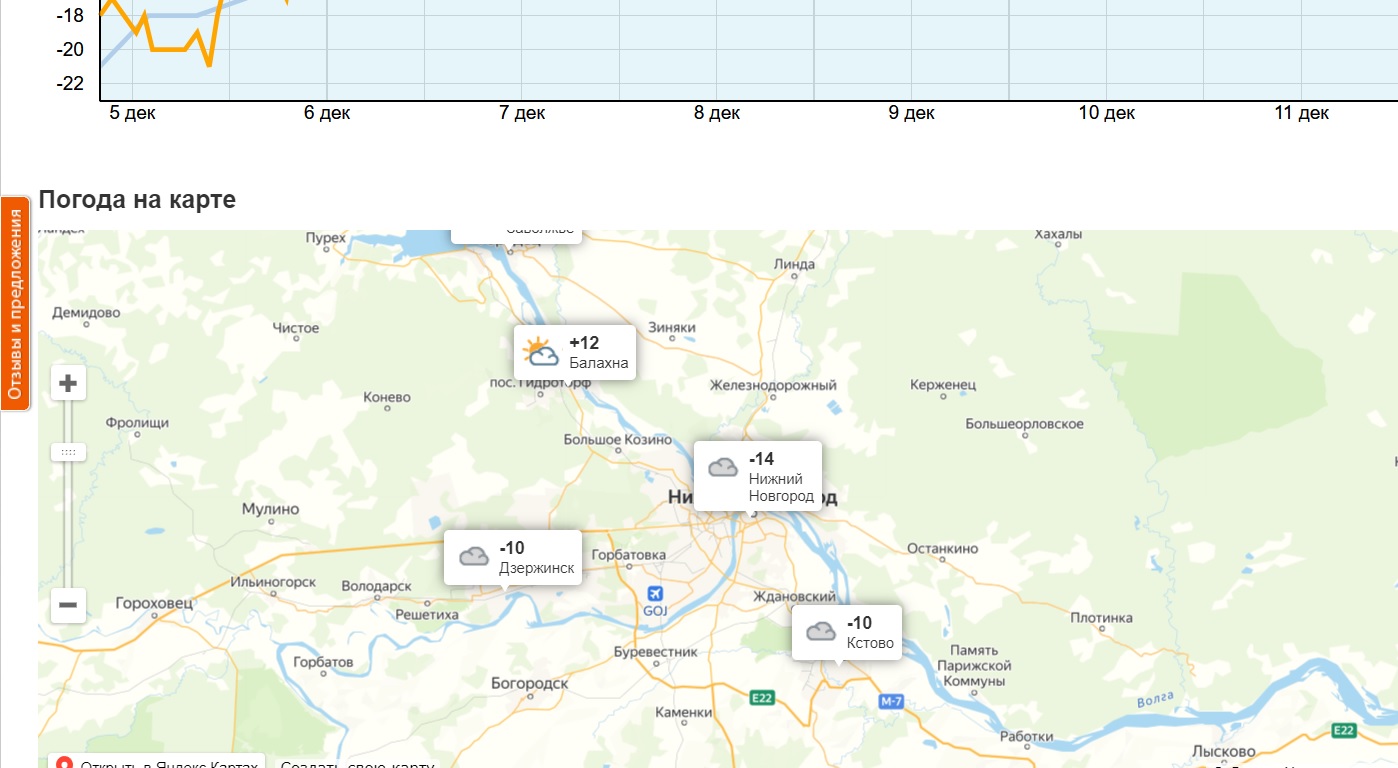Click the map zoom slider handle

pyautogui.click(x=68, y=452)
